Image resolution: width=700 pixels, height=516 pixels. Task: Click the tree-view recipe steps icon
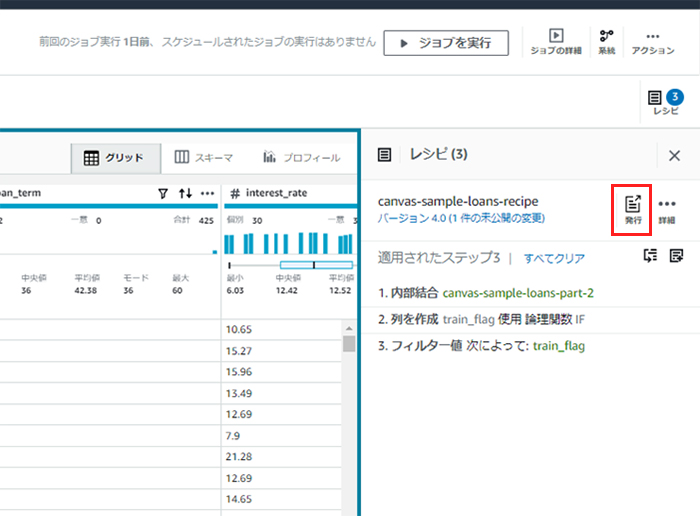tap(650, 256)
